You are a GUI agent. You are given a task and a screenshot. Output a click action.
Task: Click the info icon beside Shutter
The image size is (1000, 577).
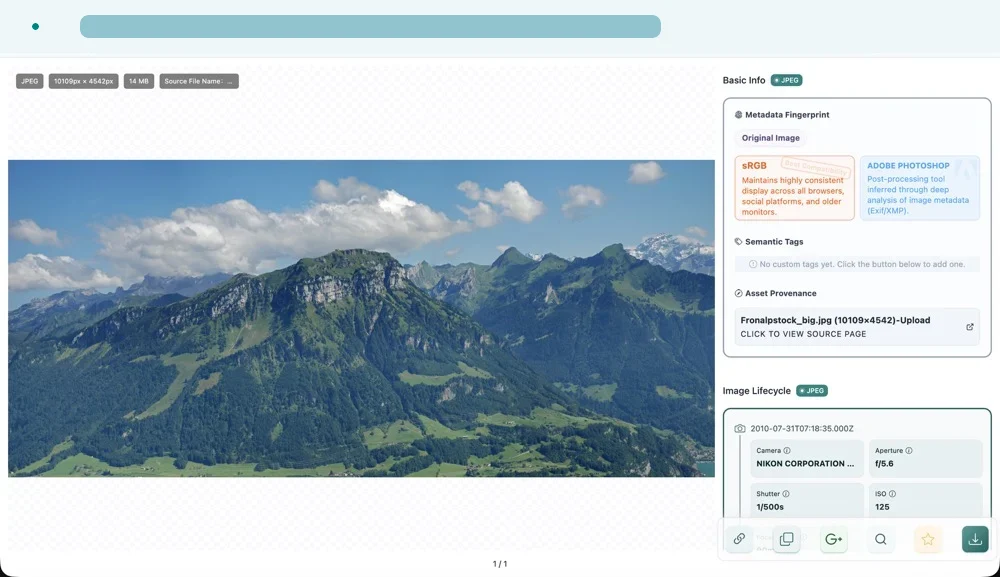(786, 493)
